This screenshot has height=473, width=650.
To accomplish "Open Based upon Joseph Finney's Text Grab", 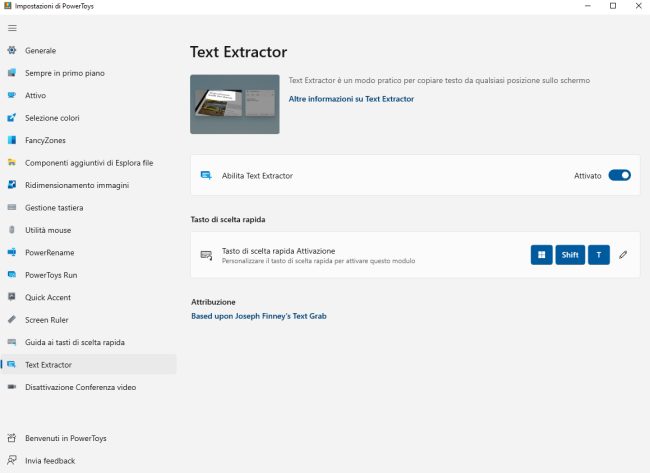I will [259, 316].
